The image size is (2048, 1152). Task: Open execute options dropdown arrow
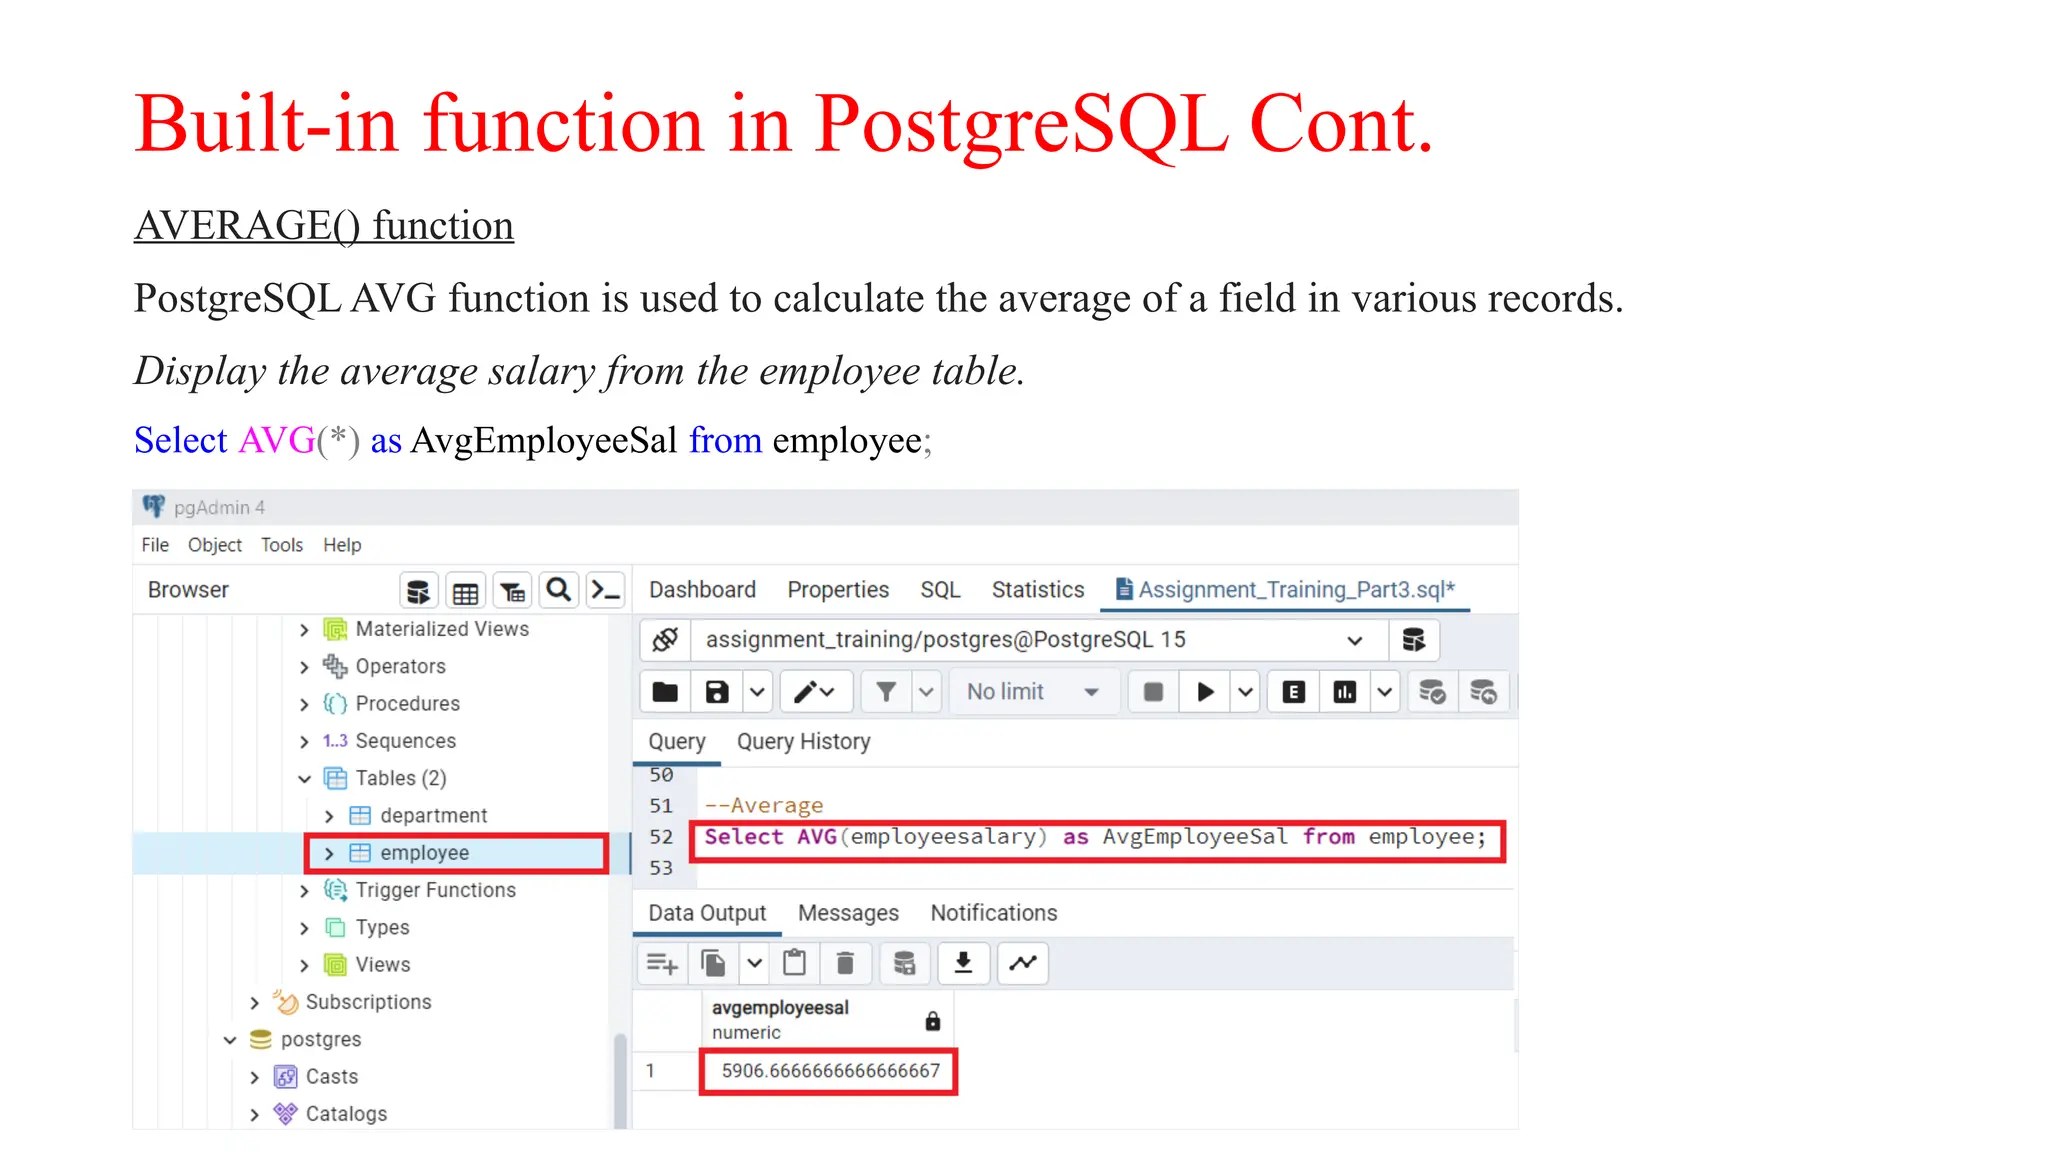click(x=1245, y=692)
